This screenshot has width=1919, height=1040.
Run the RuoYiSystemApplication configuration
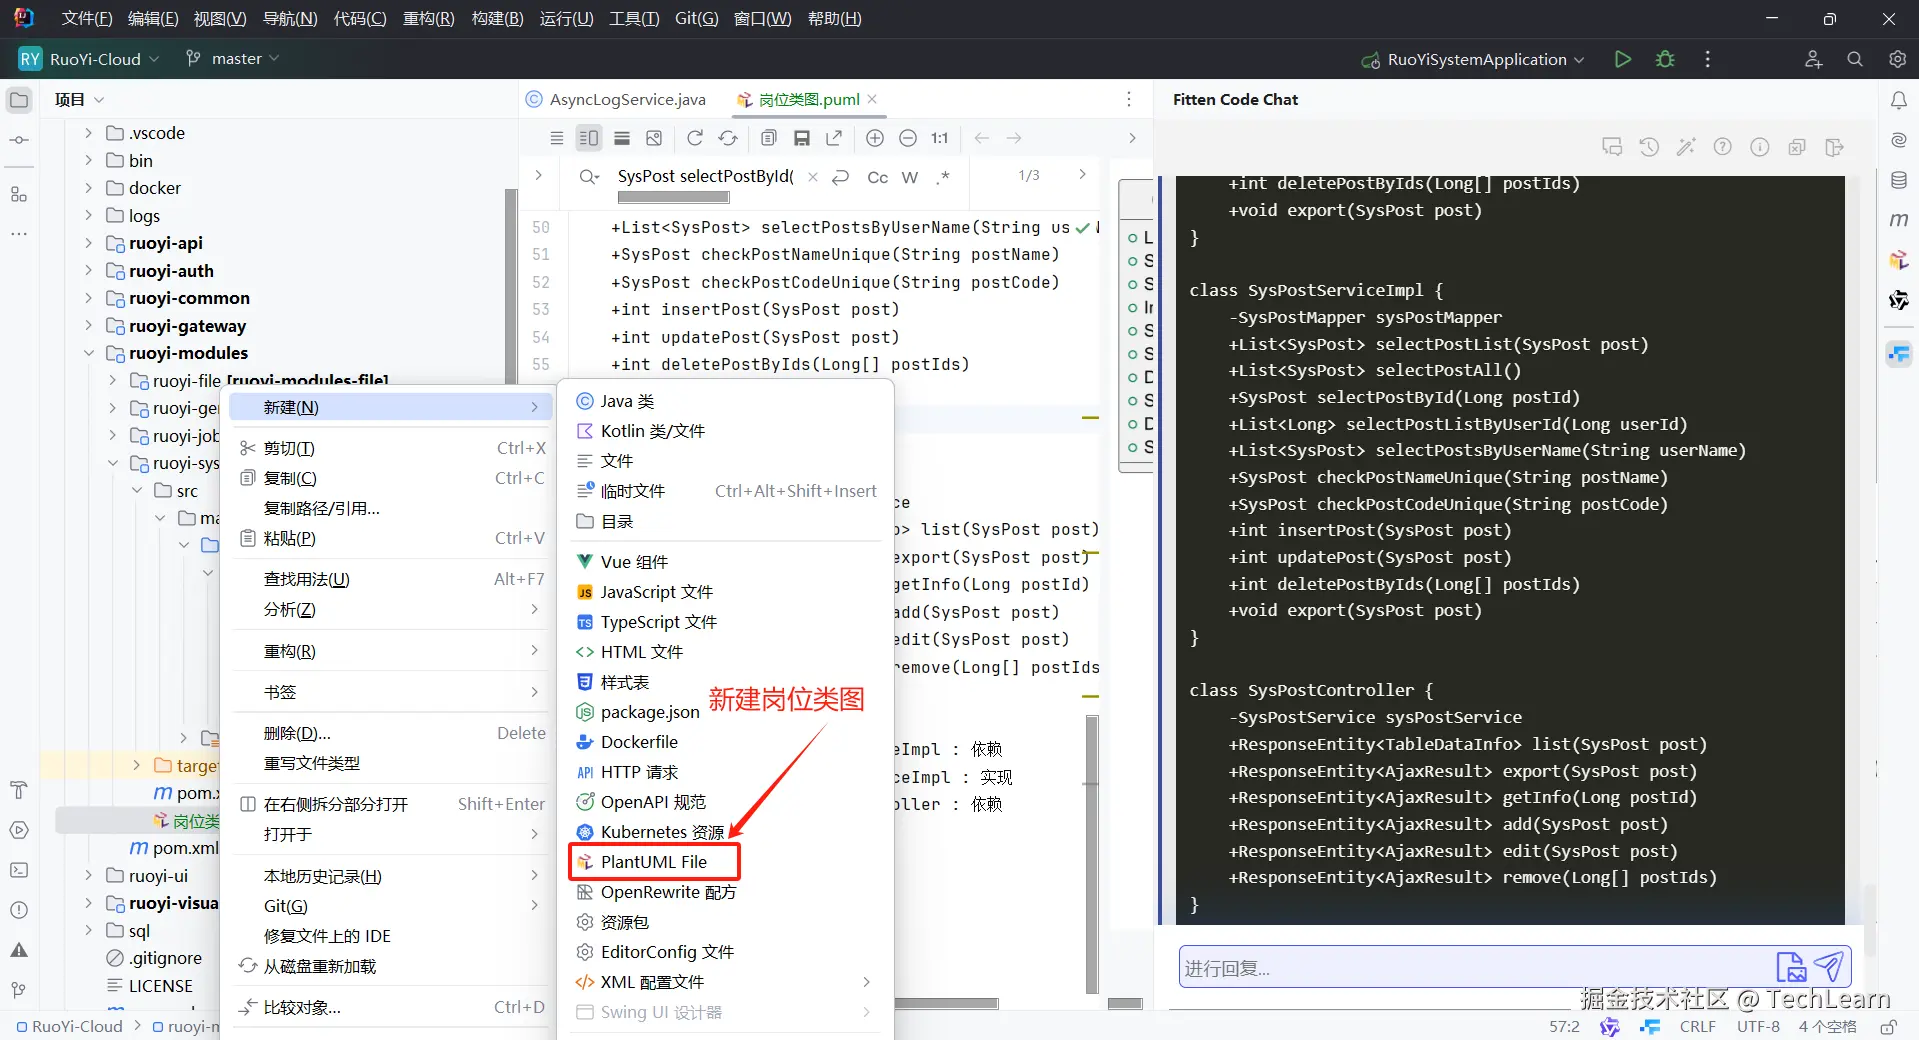pos(1622,59)
